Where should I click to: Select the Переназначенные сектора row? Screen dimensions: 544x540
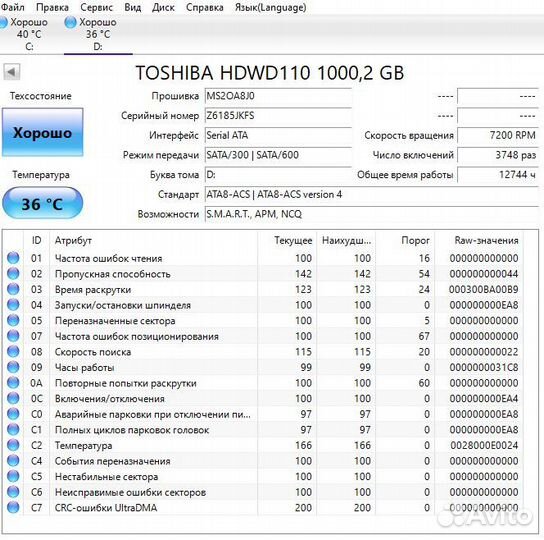coord(263,320)
